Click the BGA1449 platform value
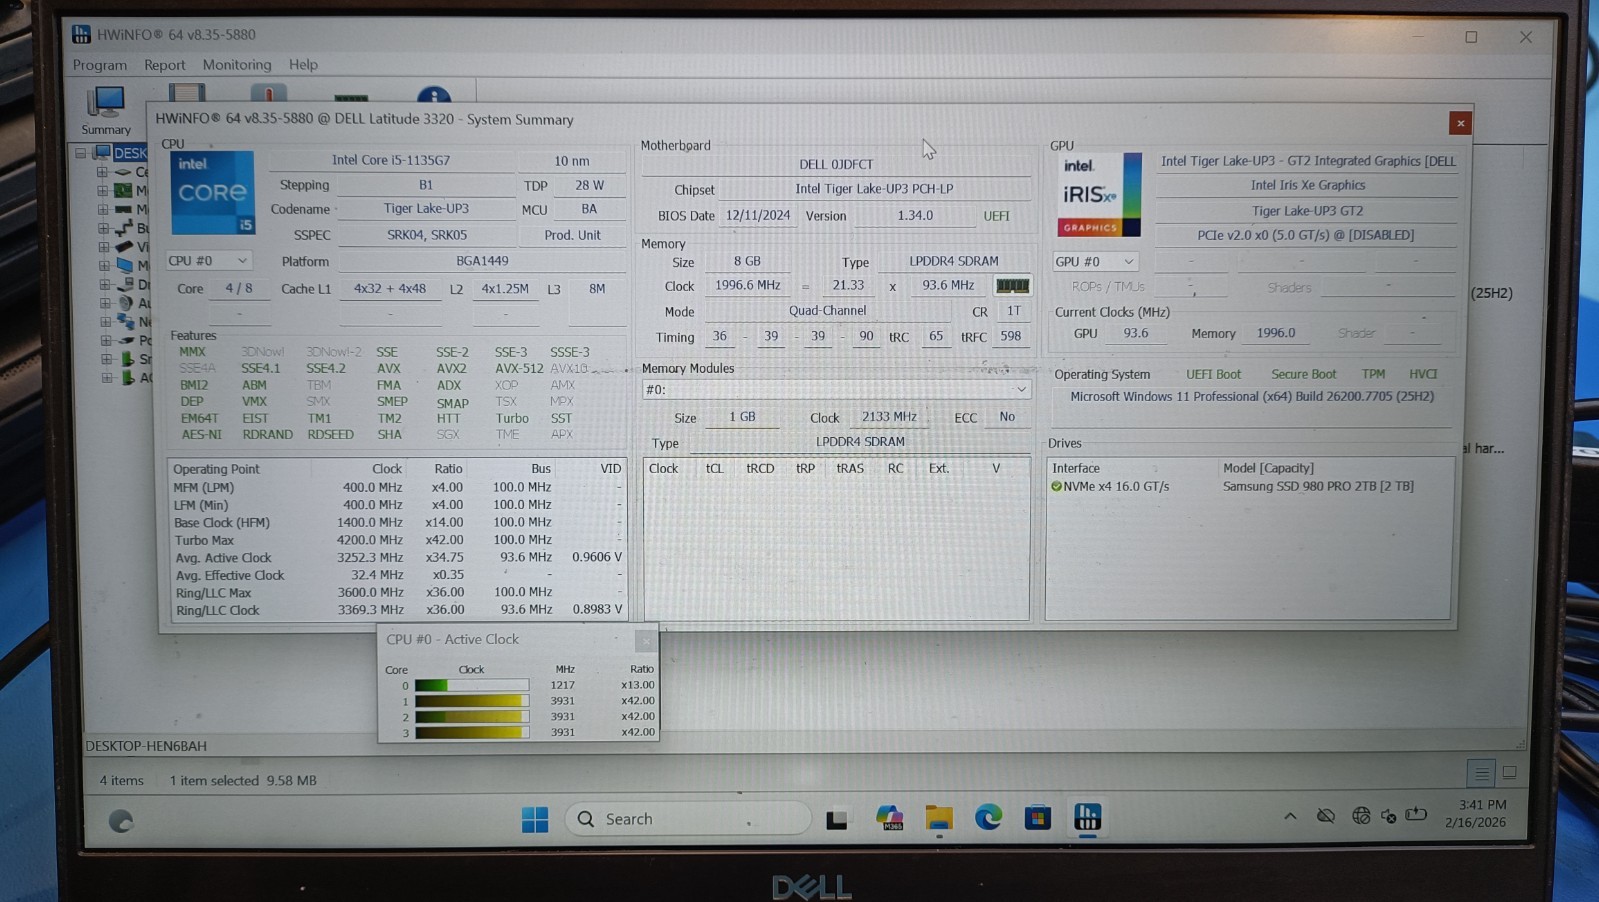 (482, 261)
